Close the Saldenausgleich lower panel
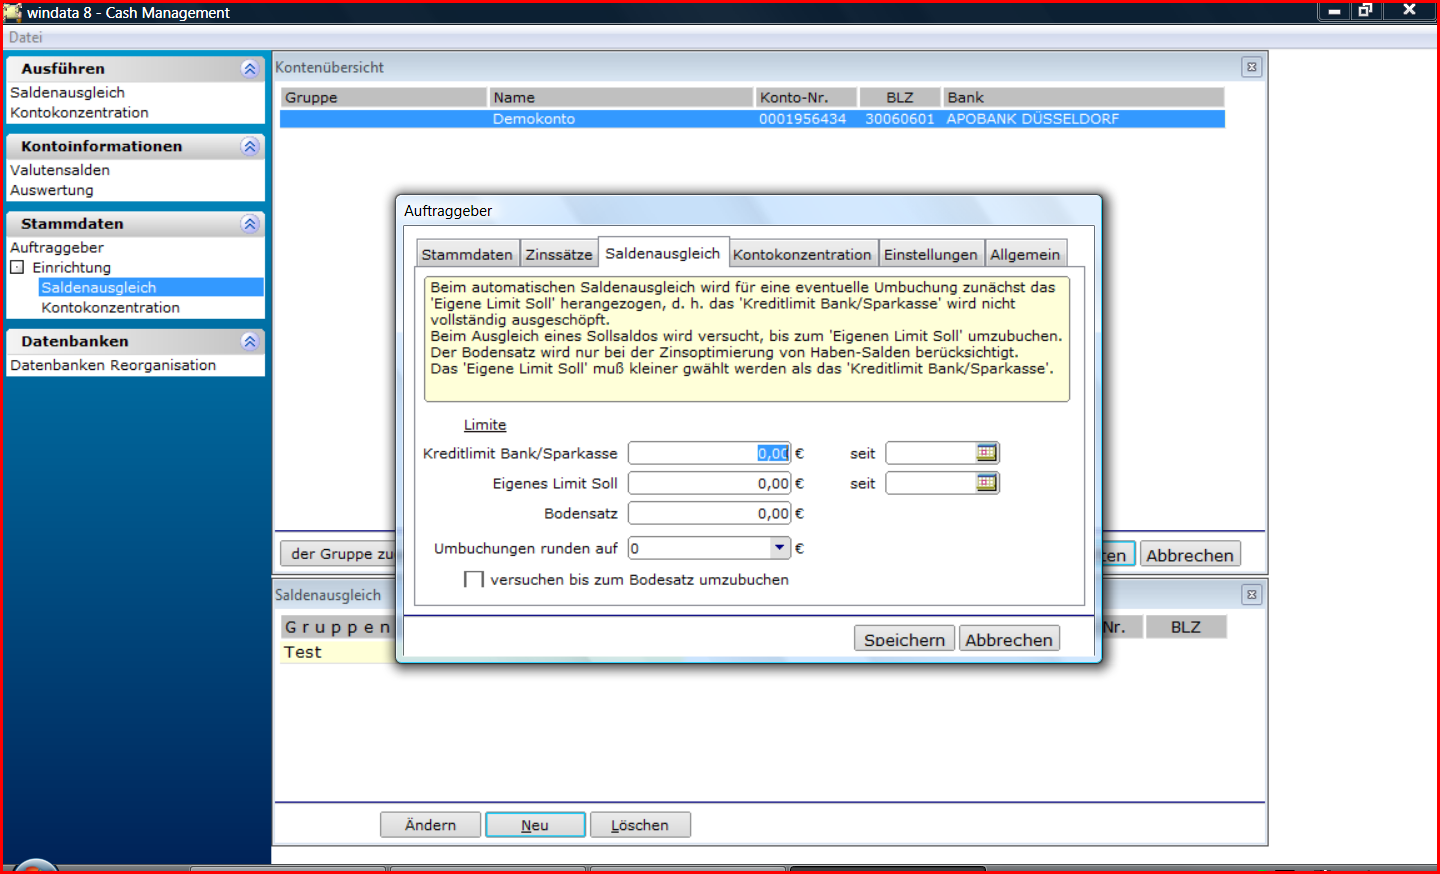 (1251, 595)
